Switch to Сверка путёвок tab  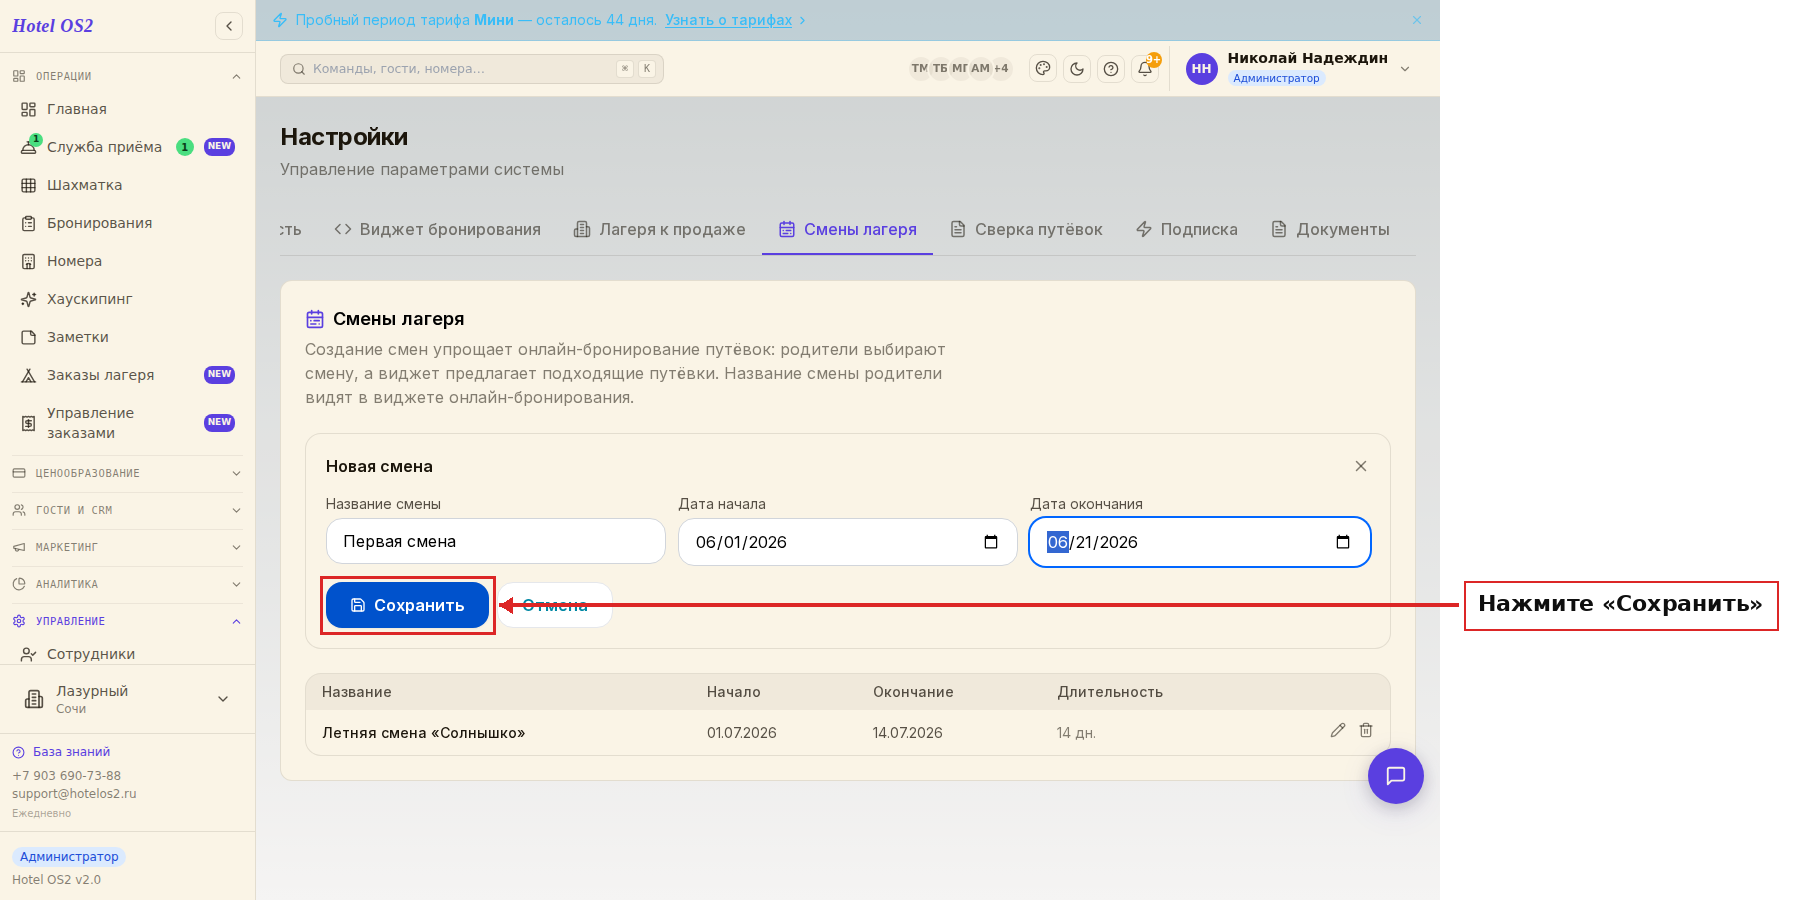pos(1026,229)
